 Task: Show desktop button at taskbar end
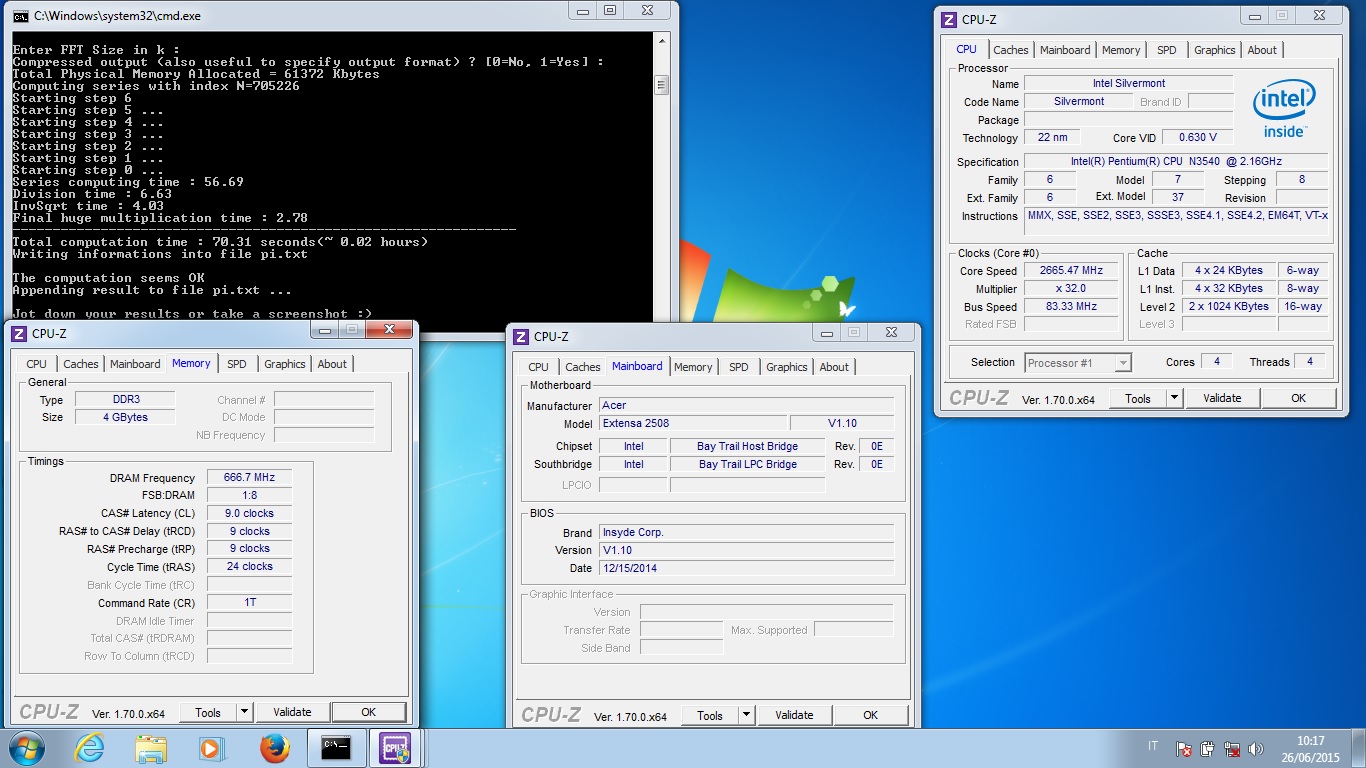click(x=1358, y=748)
